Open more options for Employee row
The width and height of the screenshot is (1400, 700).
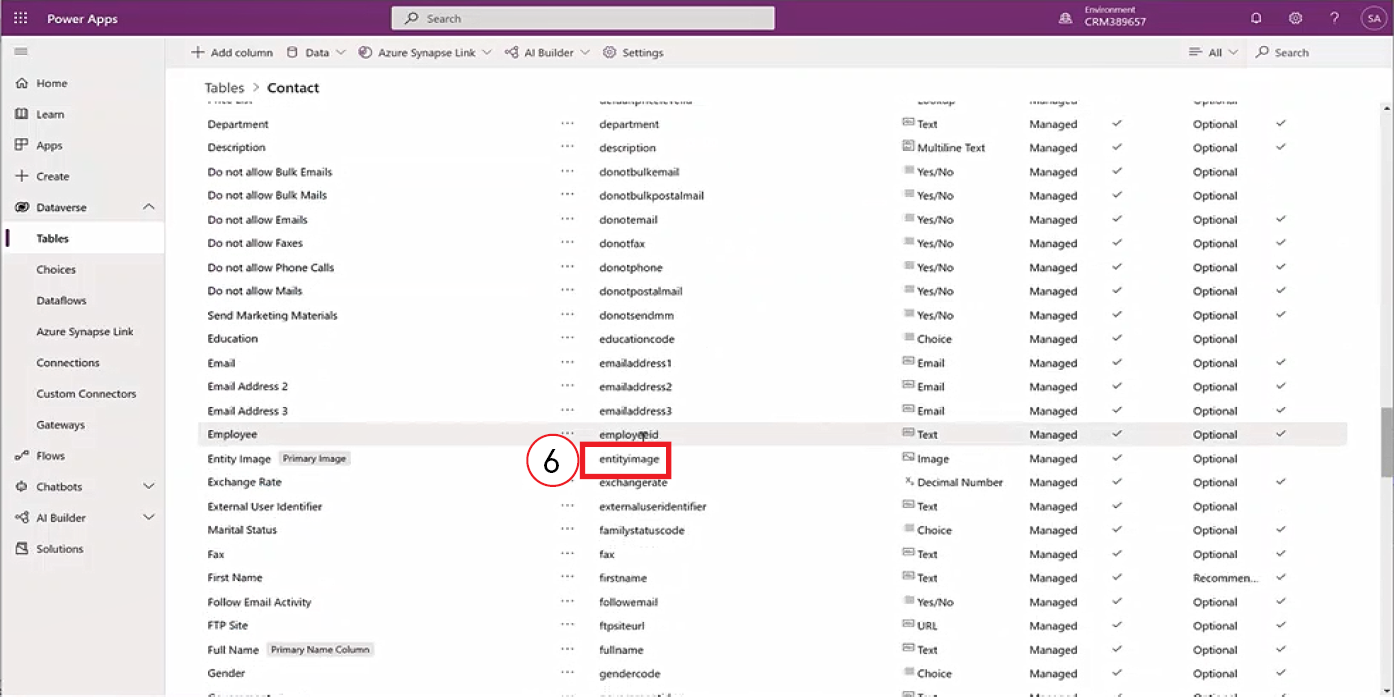(568, 434)
